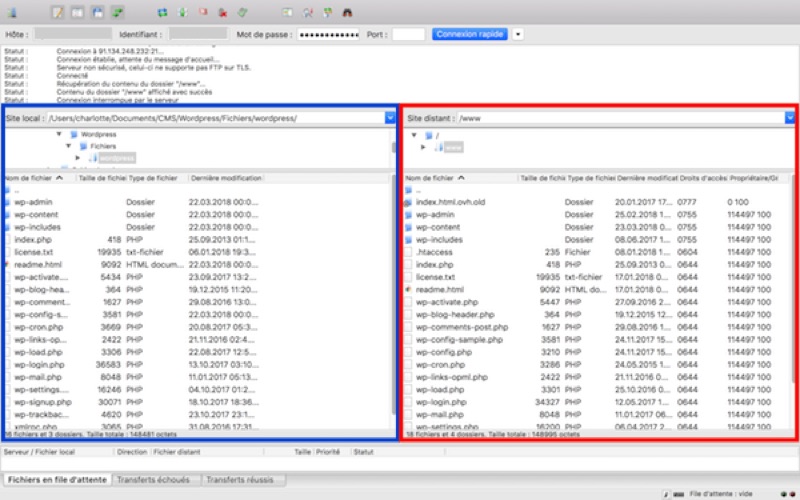Click the cancel current operation icon
This screenshot has height=500, width=800.
point(203,13)
